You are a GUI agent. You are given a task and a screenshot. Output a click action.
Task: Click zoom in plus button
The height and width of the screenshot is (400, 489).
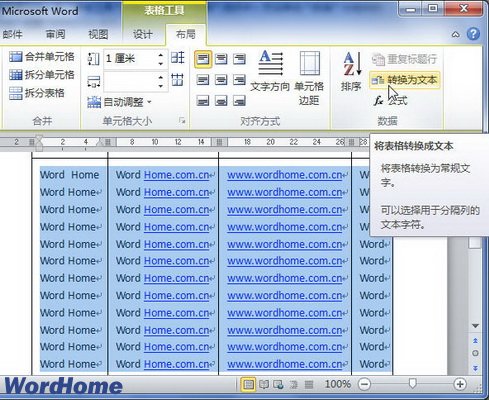coord(460,384)
